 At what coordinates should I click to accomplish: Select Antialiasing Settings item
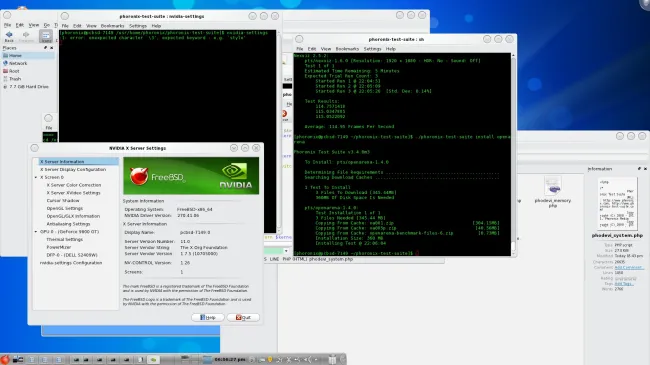click(x=68, y=224)
